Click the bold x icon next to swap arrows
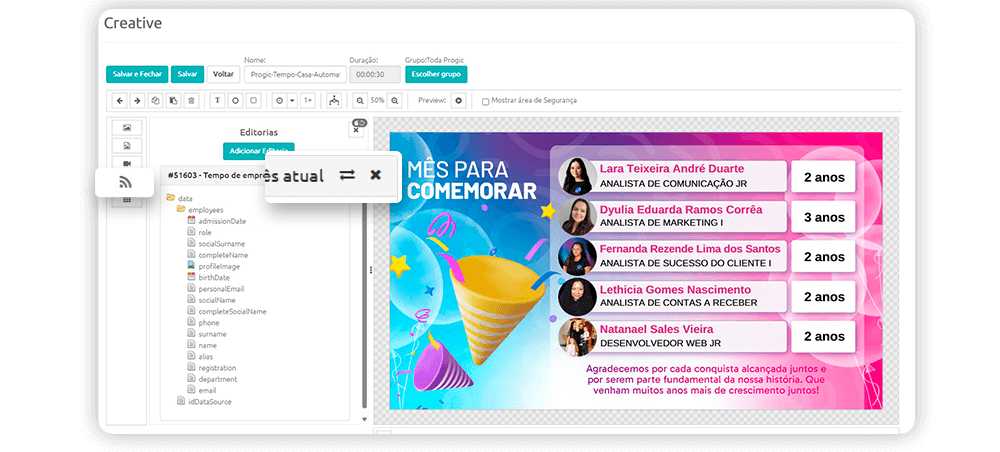The image size is (1000, 452). [x=376, y=175]
